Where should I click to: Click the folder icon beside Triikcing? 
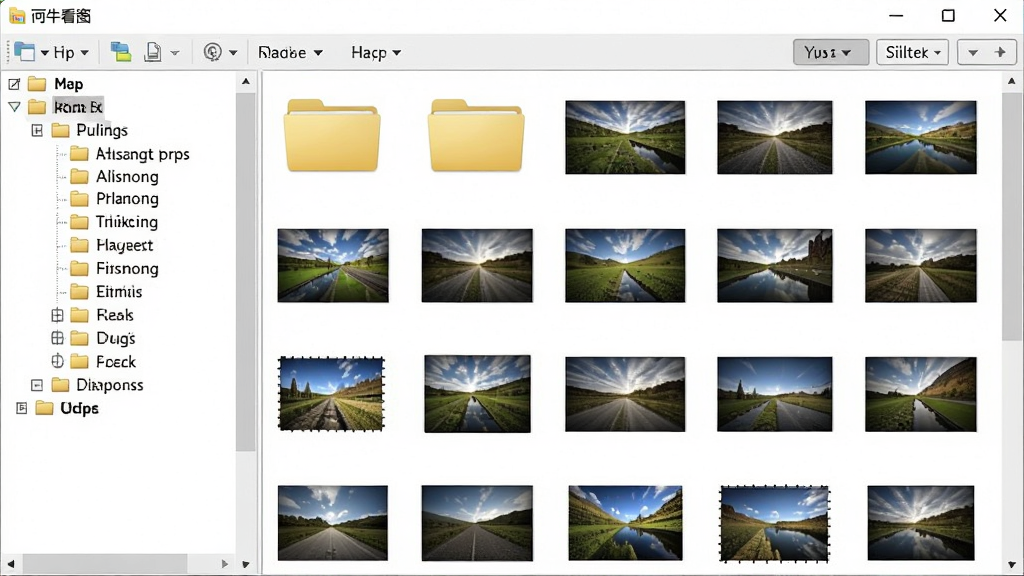[x=79, y=222]
